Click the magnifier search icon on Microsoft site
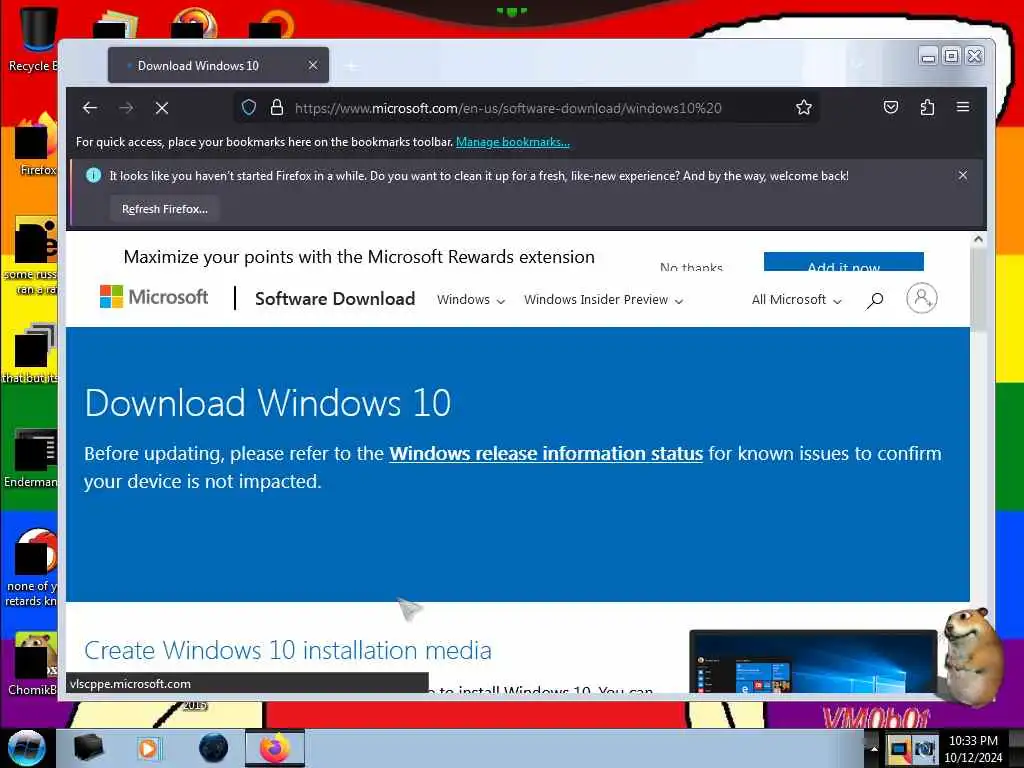This screenshot has width=1024, height=768. pyautogui.click(x=874, y=300)
